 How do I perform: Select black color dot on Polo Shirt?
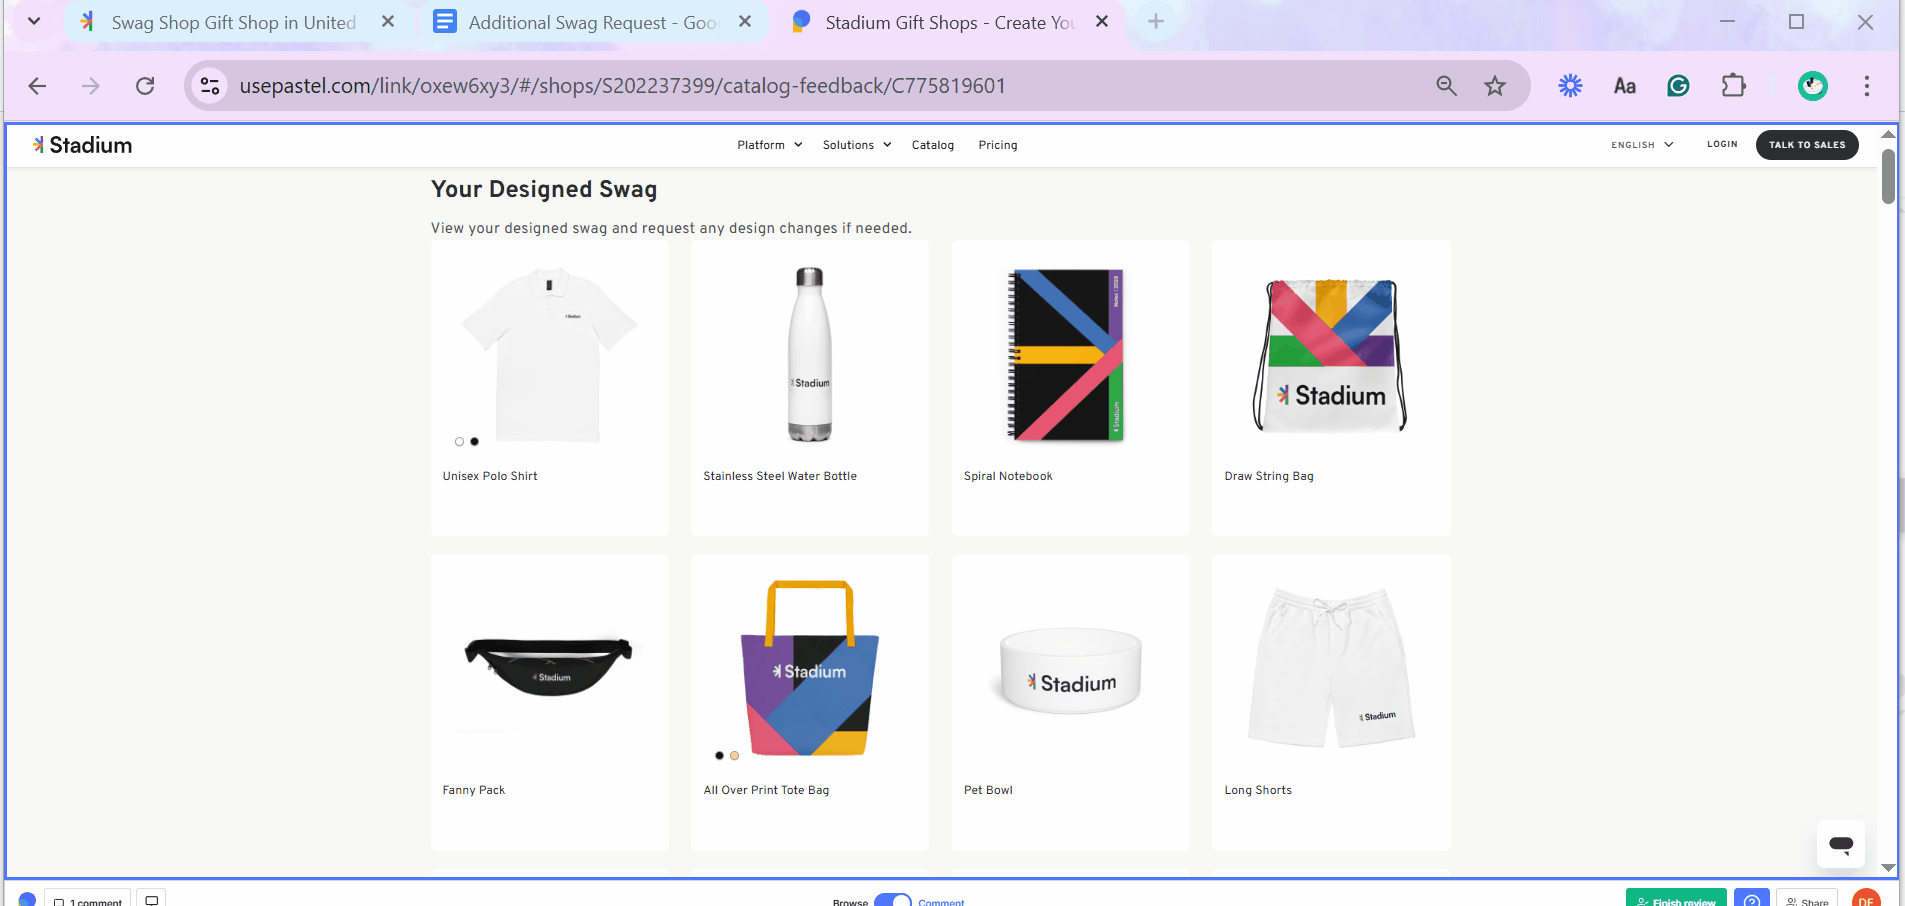474,441
